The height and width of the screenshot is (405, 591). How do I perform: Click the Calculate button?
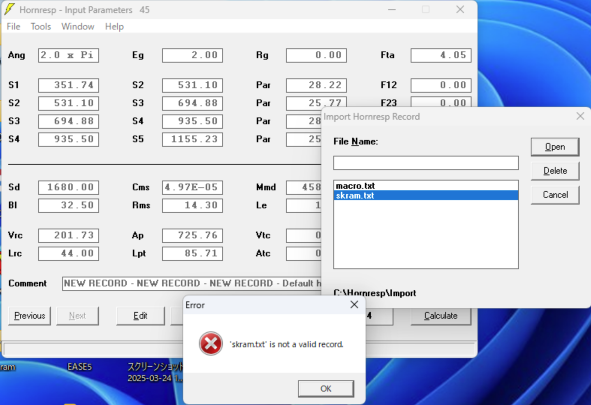point(441,316)
